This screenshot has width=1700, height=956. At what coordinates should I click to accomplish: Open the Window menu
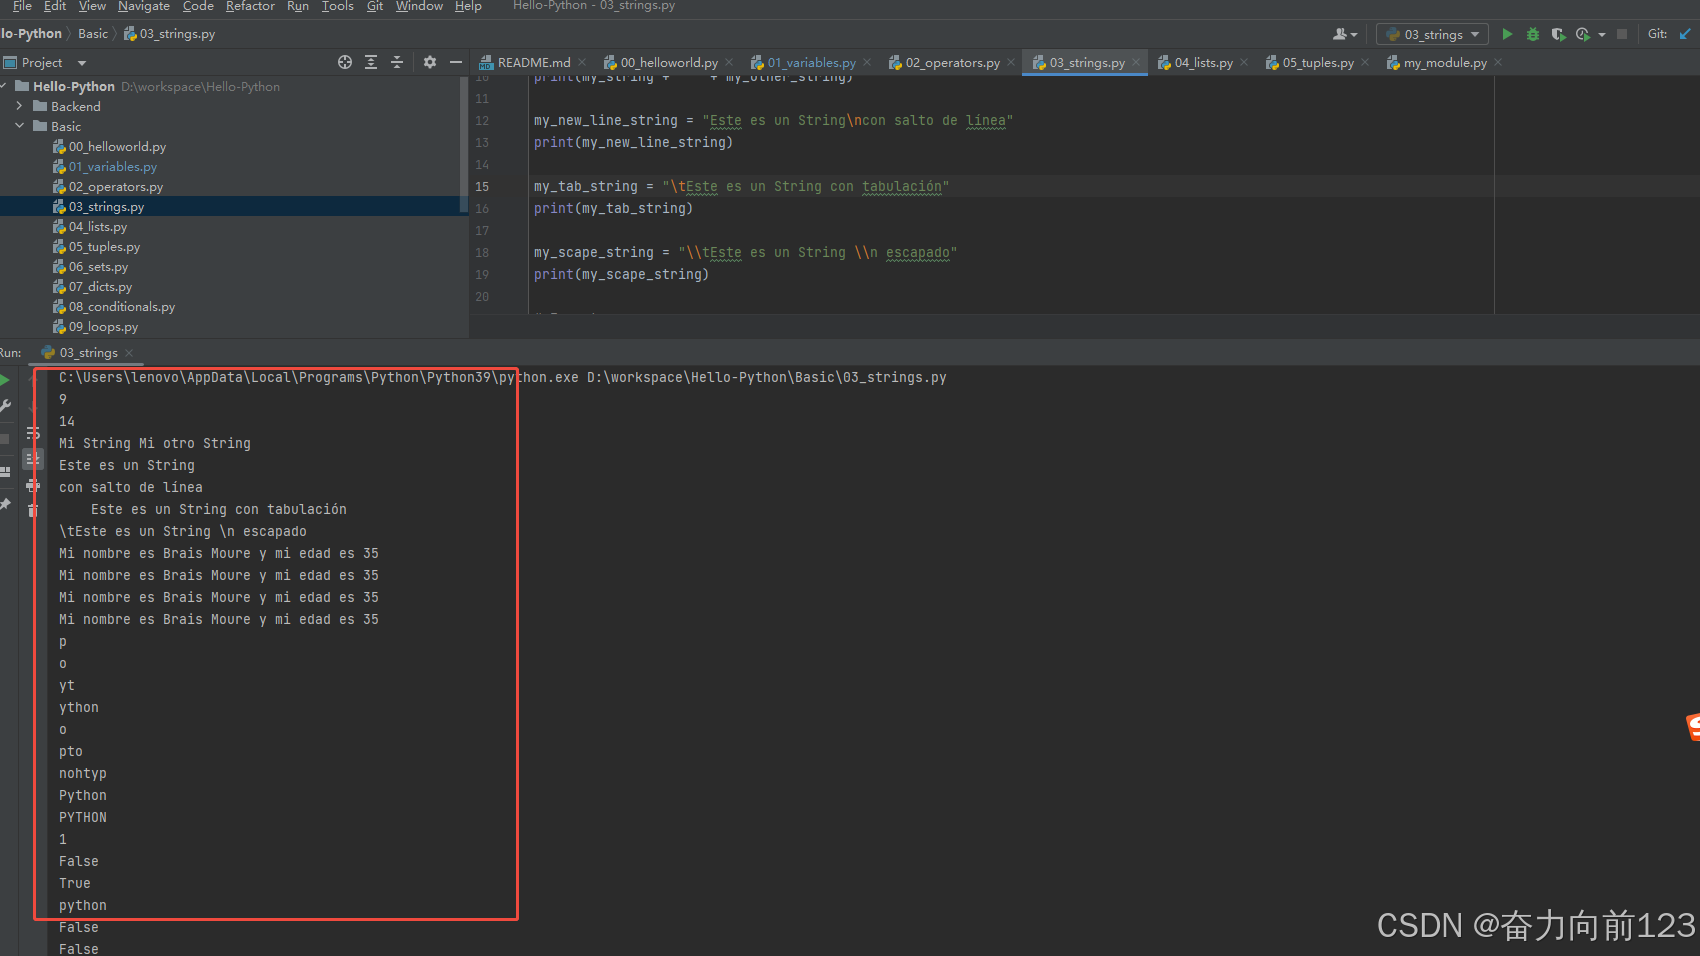click(x=419, y=6)
